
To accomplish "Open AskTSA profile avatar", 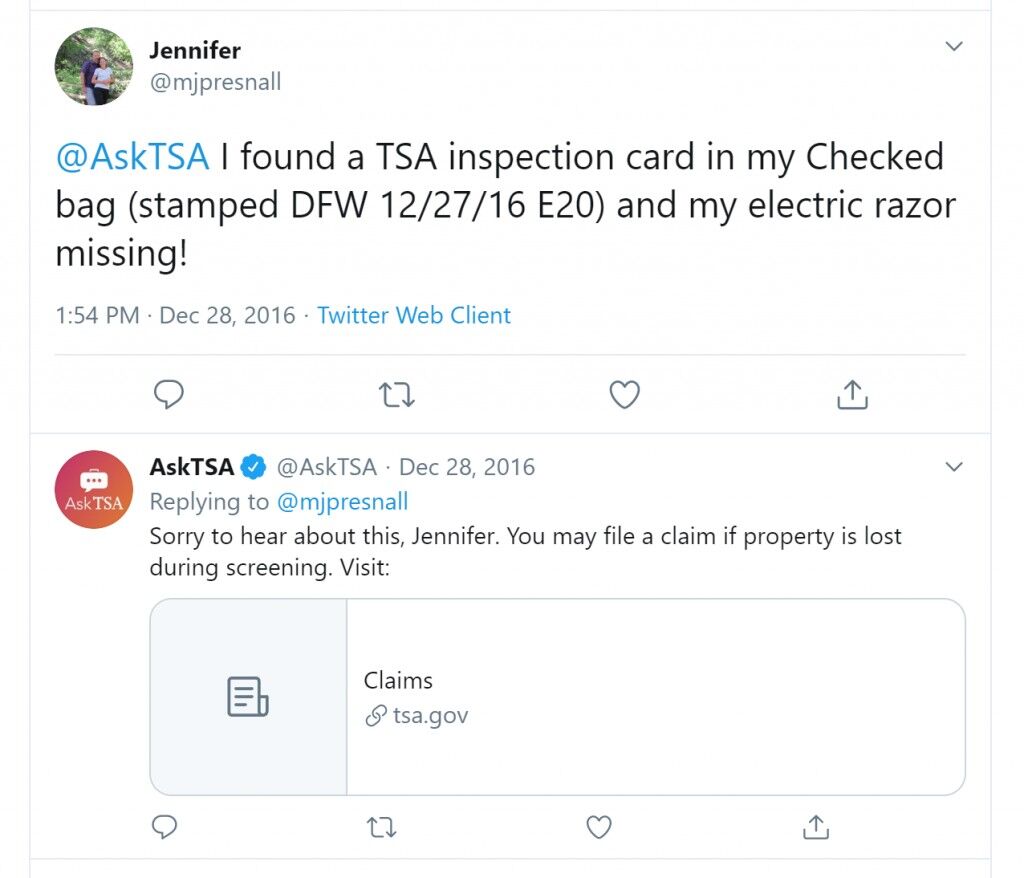I will [x=93, y=489].
